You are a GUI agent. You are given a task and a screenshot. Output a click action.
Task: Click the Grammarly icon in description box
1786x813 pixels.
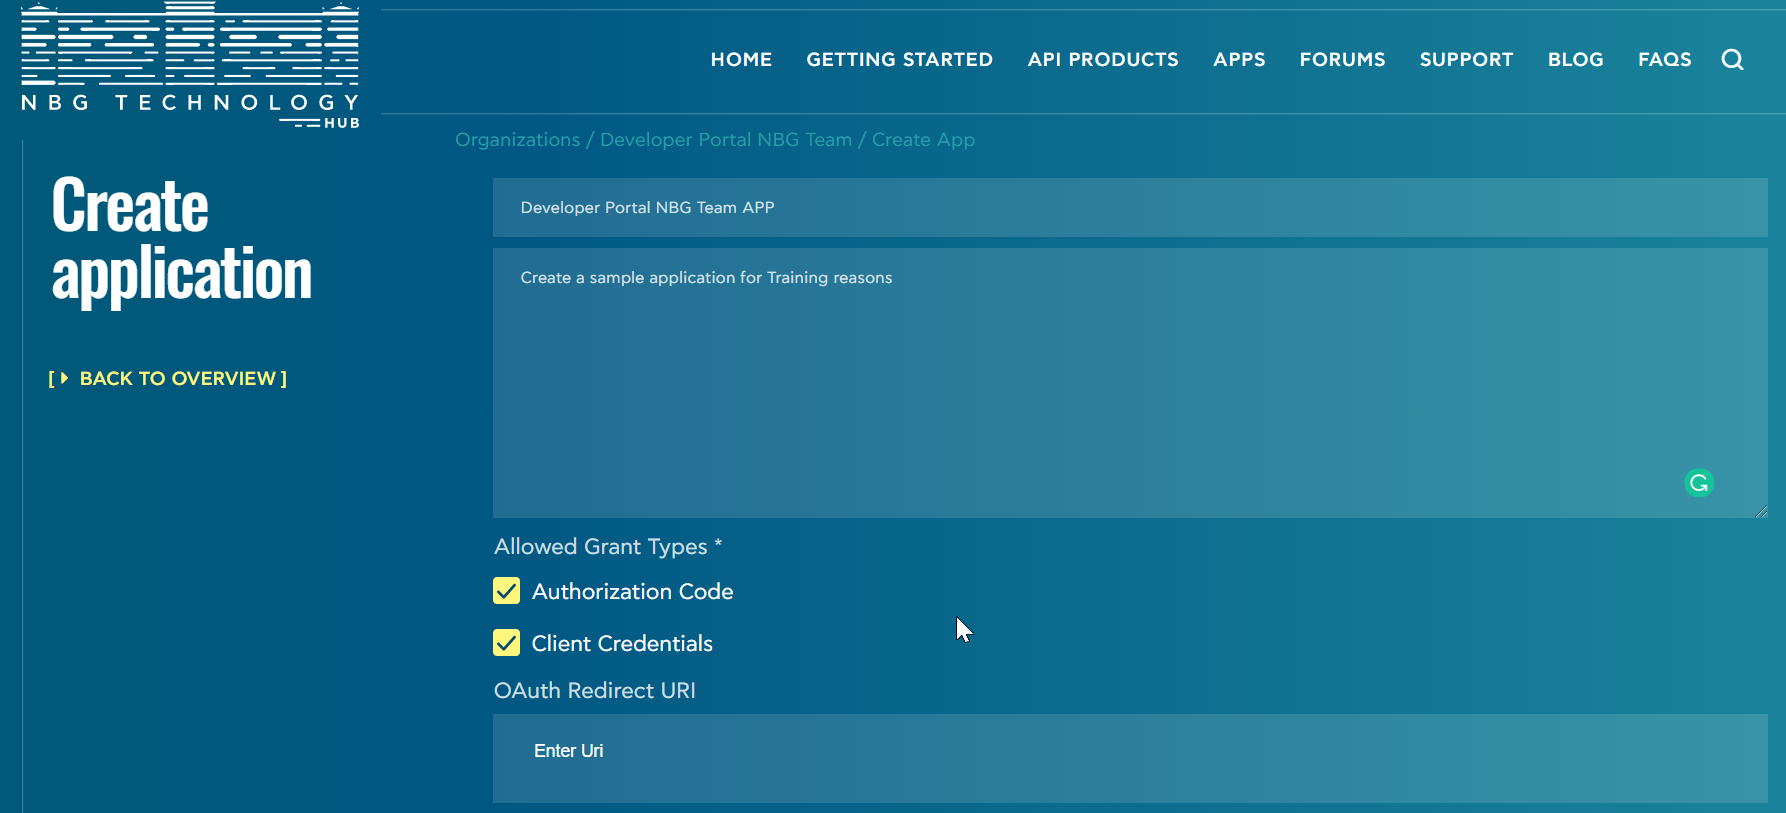[x=1698, y=483]
